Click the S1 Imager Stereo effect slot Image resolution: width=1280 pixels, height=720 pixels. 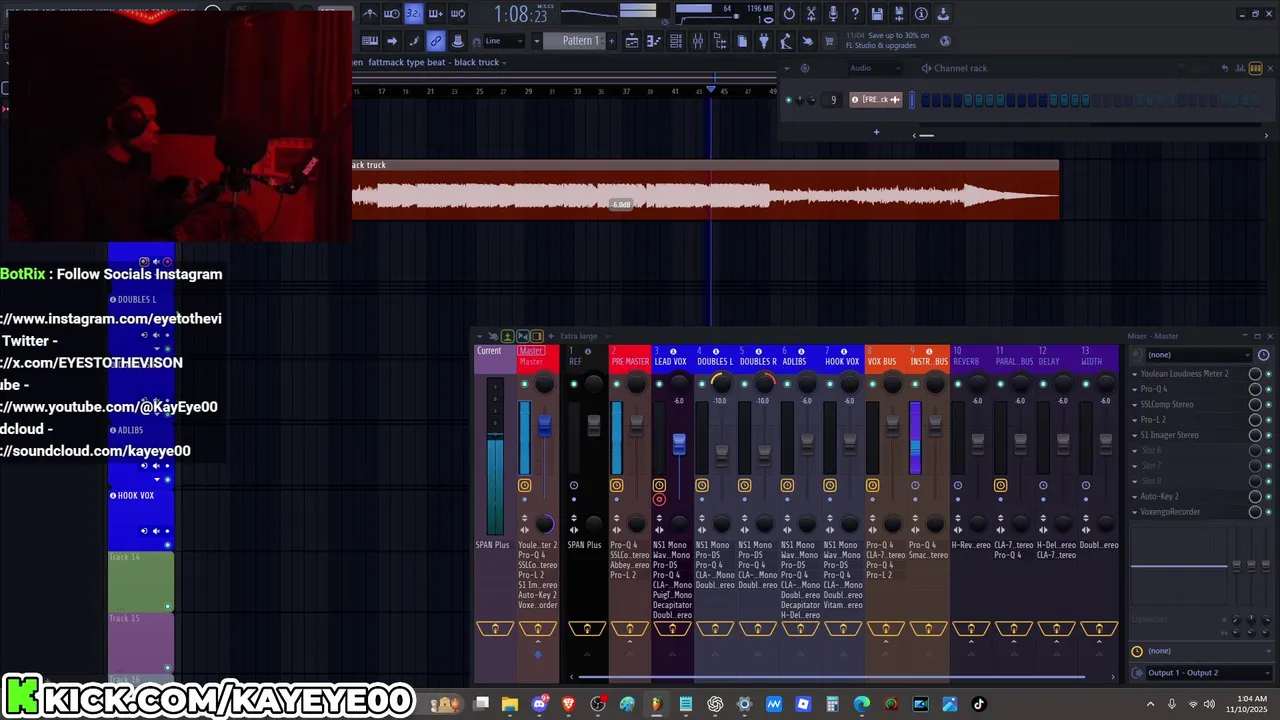[1170, 435]
